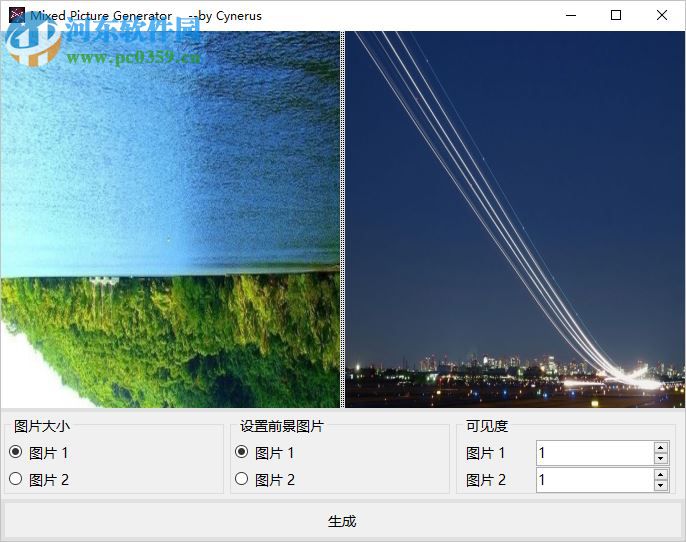Maximize the Mixed Picture Generator window
The height and width of the screenshot is (542, 686).
click(x=616, y=15)
